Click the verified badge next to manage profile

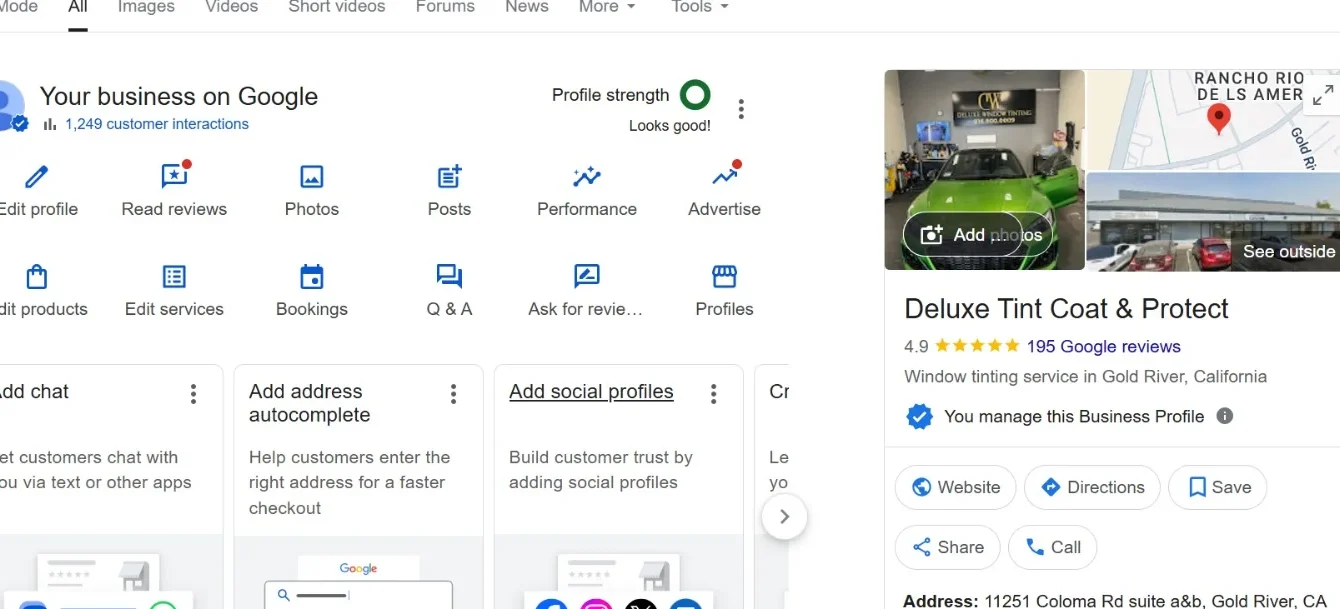919,416
